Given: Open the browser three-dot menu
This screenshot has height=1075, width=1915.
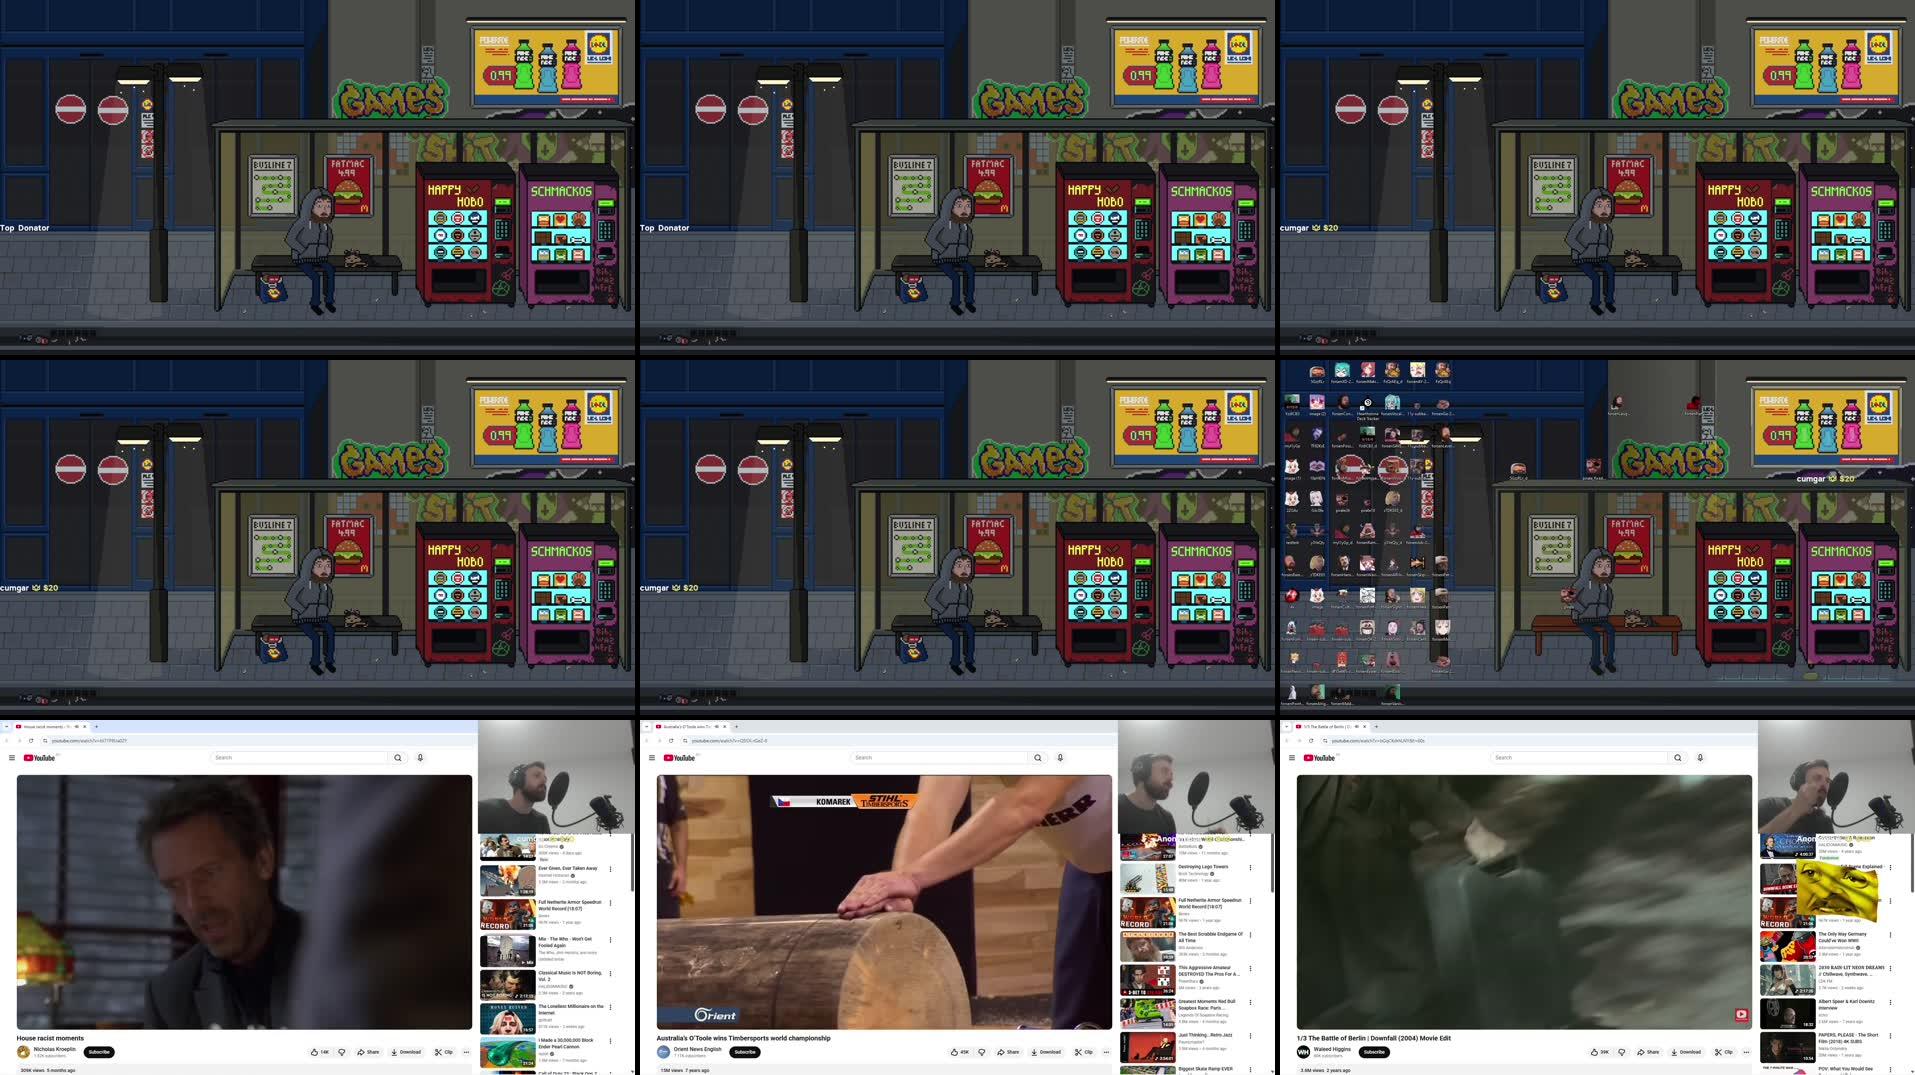Looking at the screenshot, I should pos(472,741).
